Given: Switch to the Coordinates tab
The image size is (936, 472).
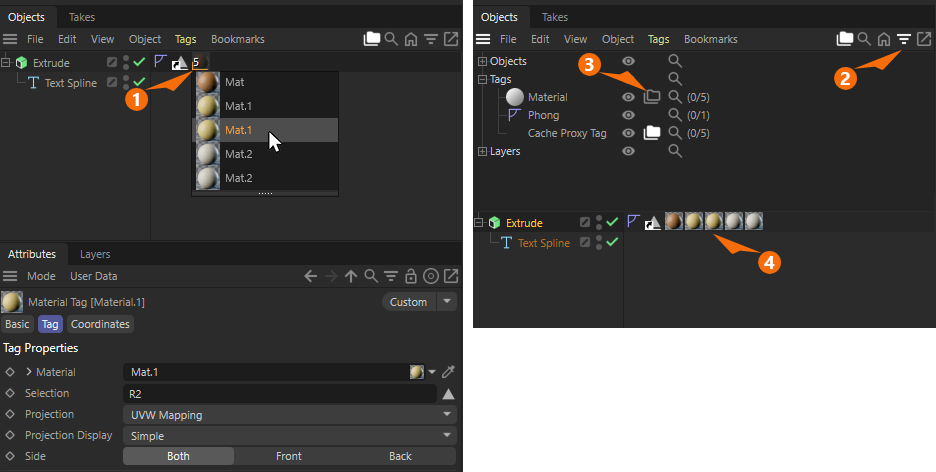Looking at the screenshot, I should 100,324.
